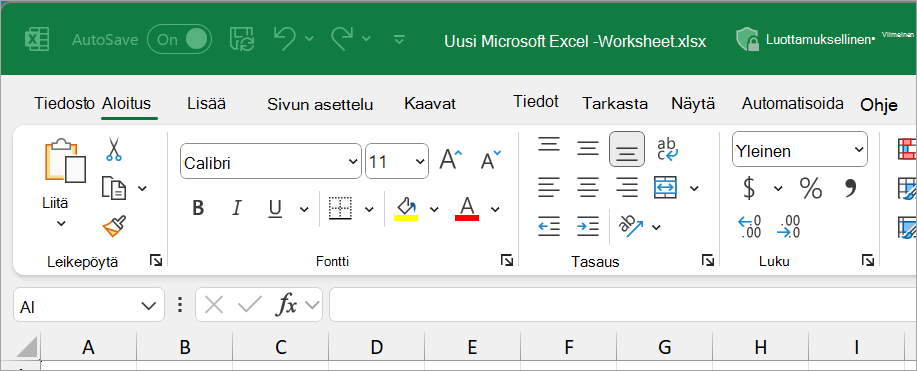Click the dollar Accounting format icon

point(749,188)
